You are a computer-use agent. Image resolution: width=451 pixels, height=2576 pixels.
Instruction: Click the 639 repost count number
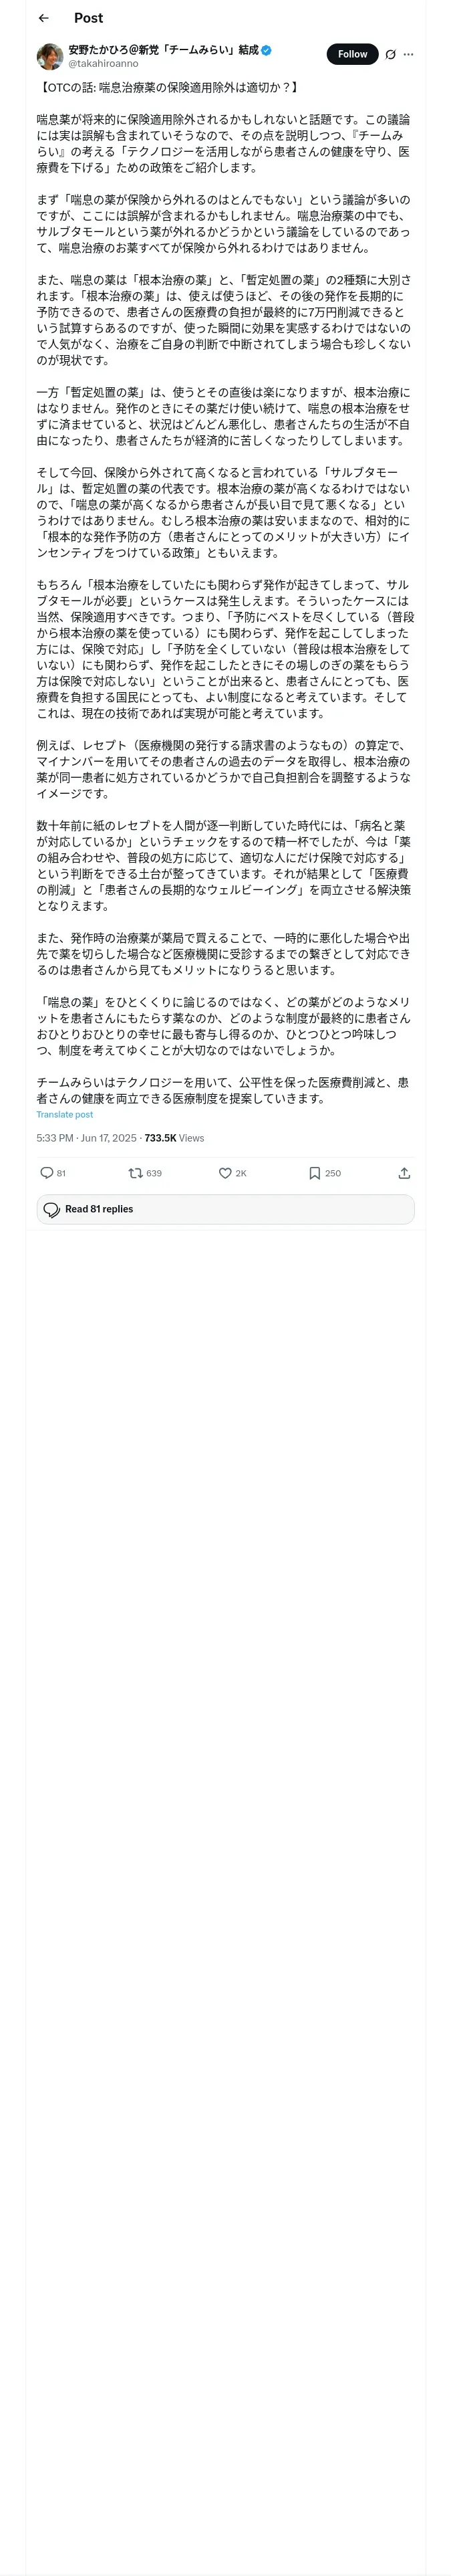click(x=154, y=1173)
